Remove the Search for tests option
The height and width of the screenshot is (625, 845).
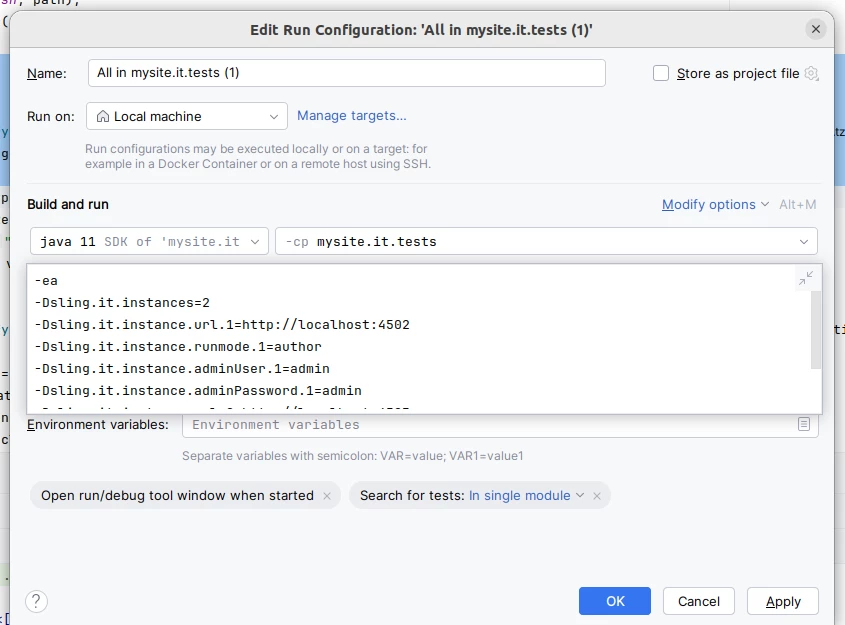coord(597,496)
